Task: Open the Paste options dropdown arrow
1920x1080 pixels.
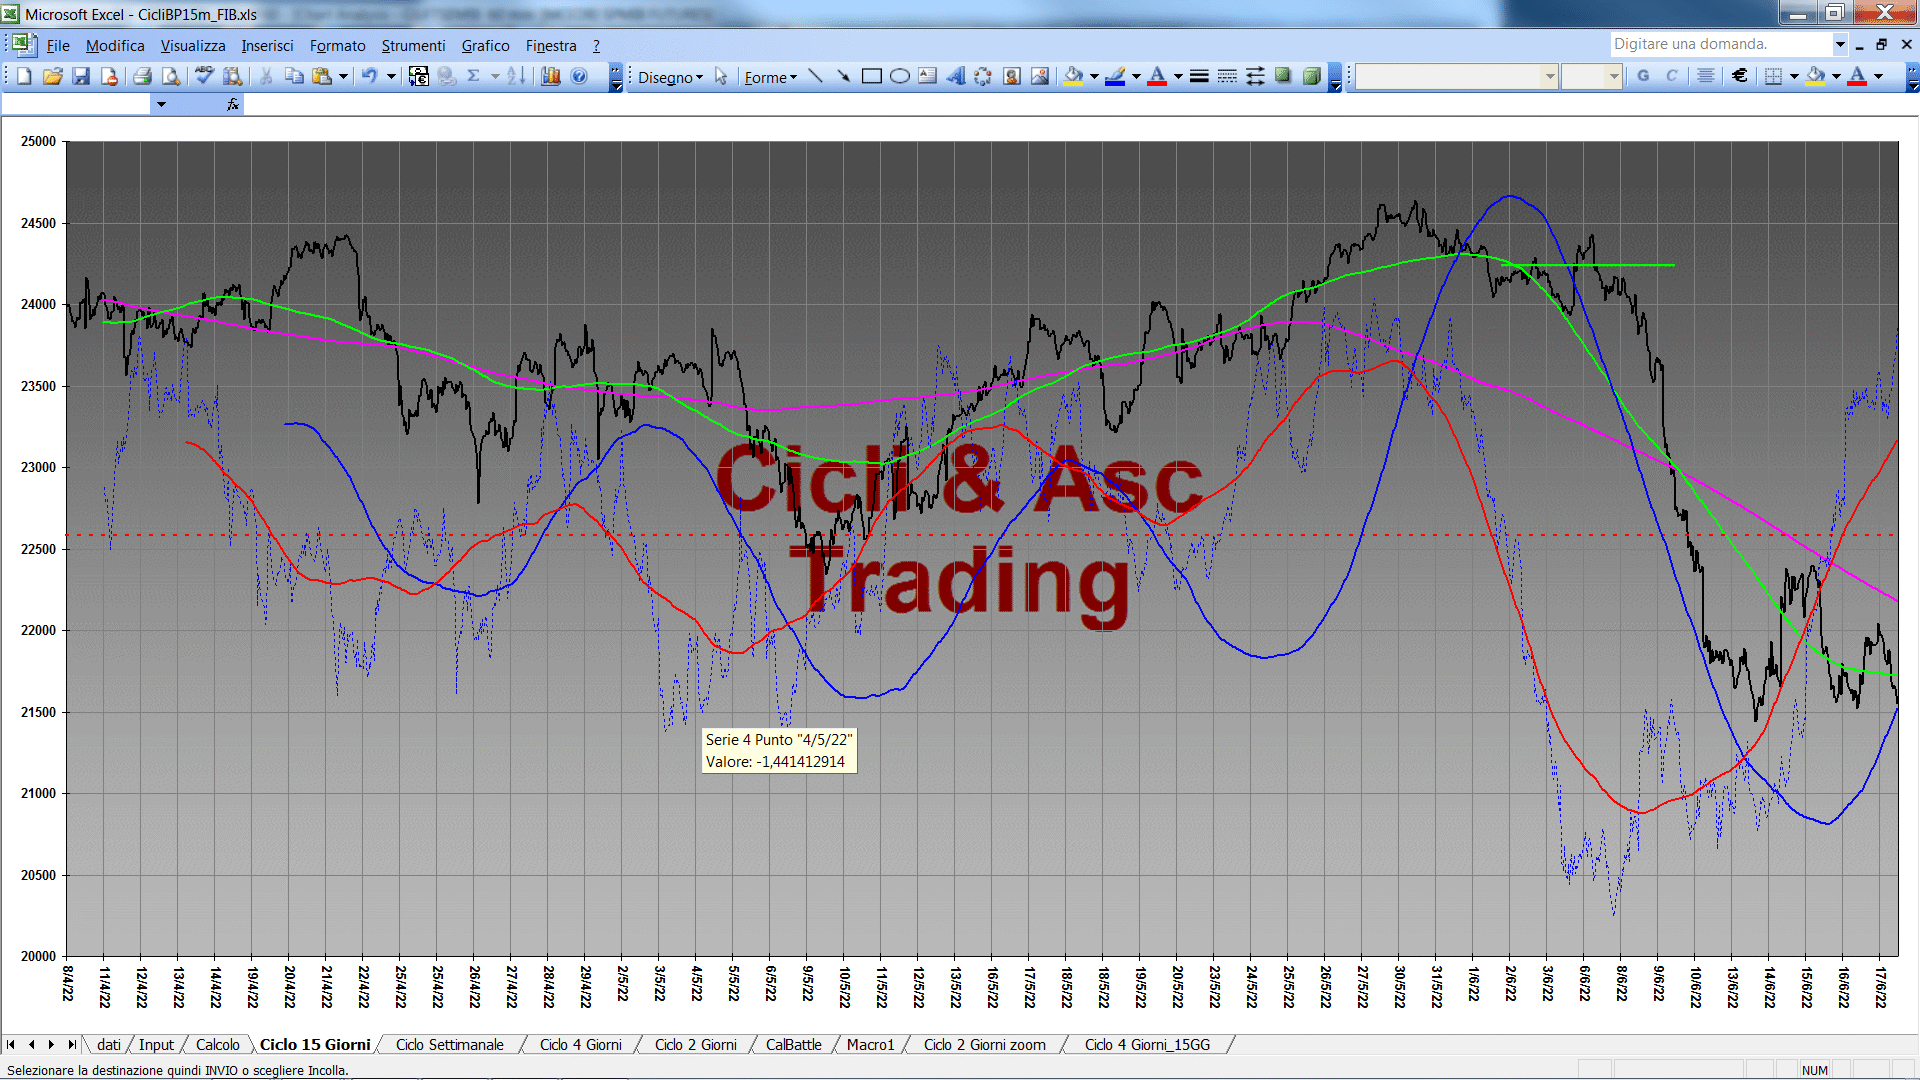Action: tap(343, 76)
